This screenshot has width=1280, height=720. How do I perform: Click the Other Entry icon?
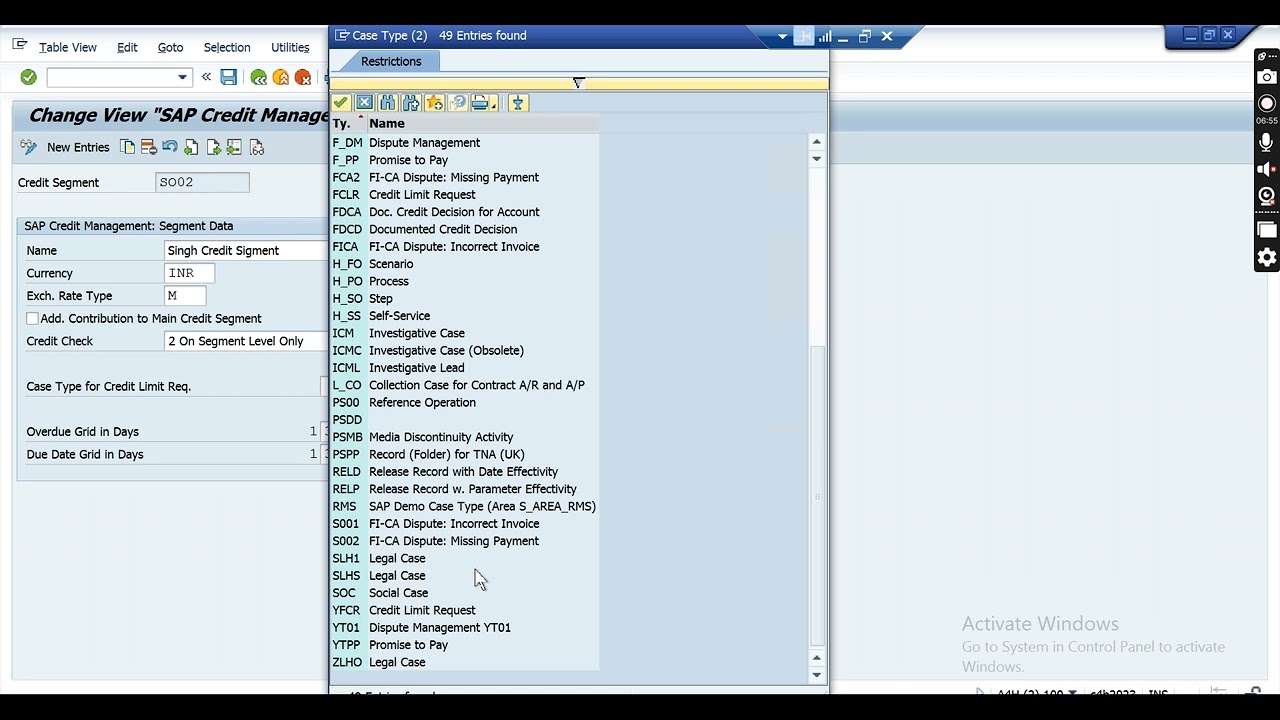click(x=235, y=147)
